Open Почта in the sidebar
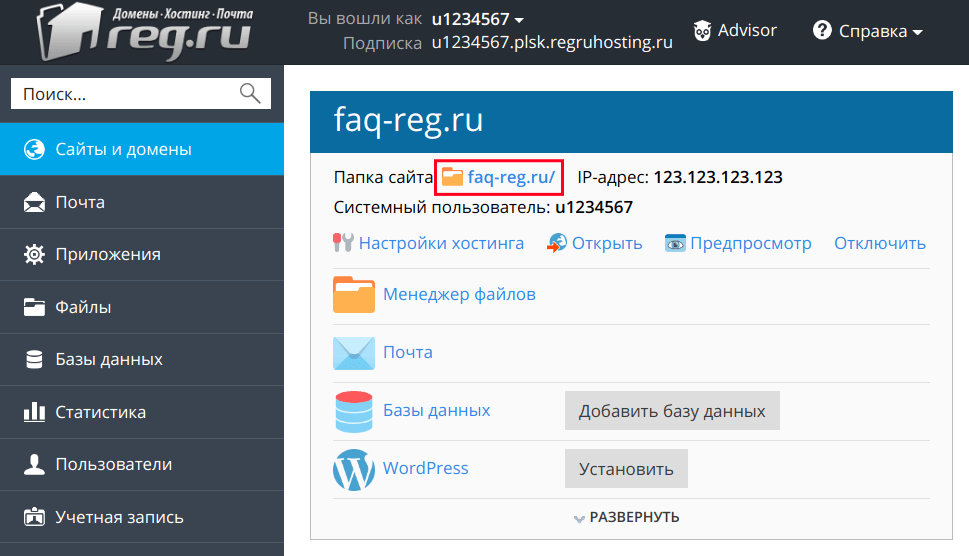Screen dimensions: 969x556 click(x=142, y=202)
